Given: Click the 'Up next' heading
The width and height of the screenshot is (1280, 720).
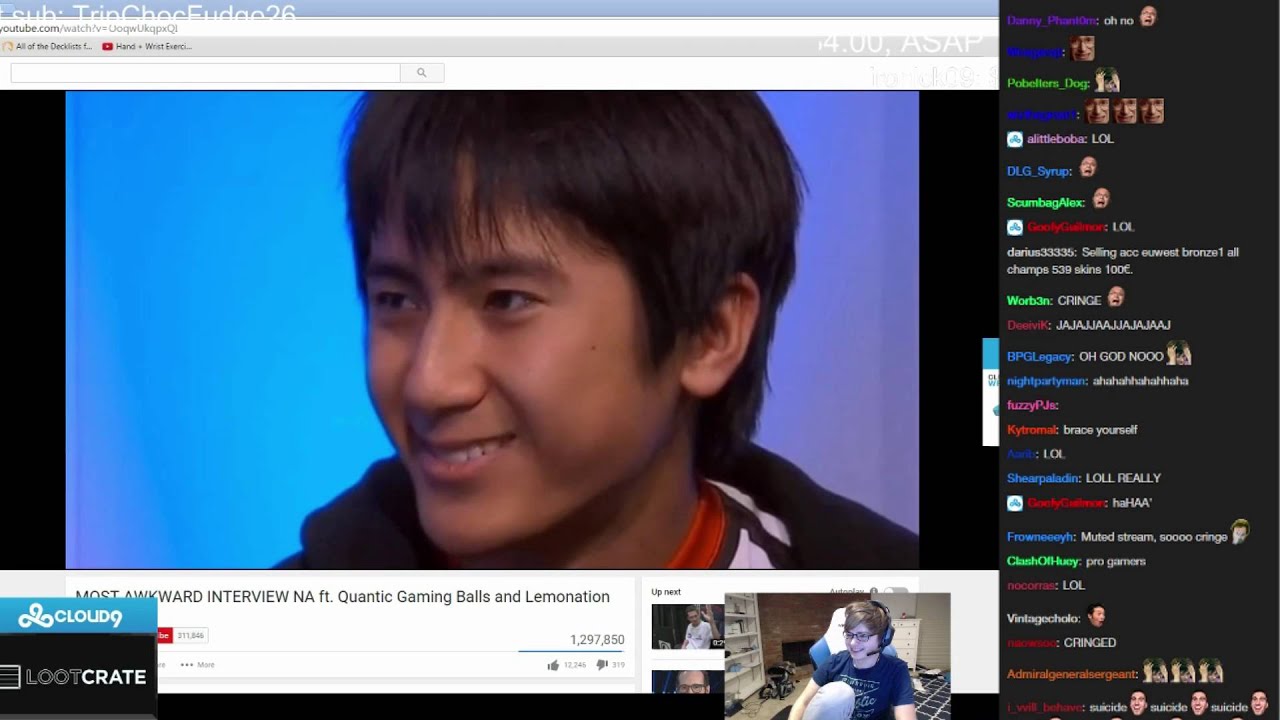Looking at the screenshot, I should (666, 592).
